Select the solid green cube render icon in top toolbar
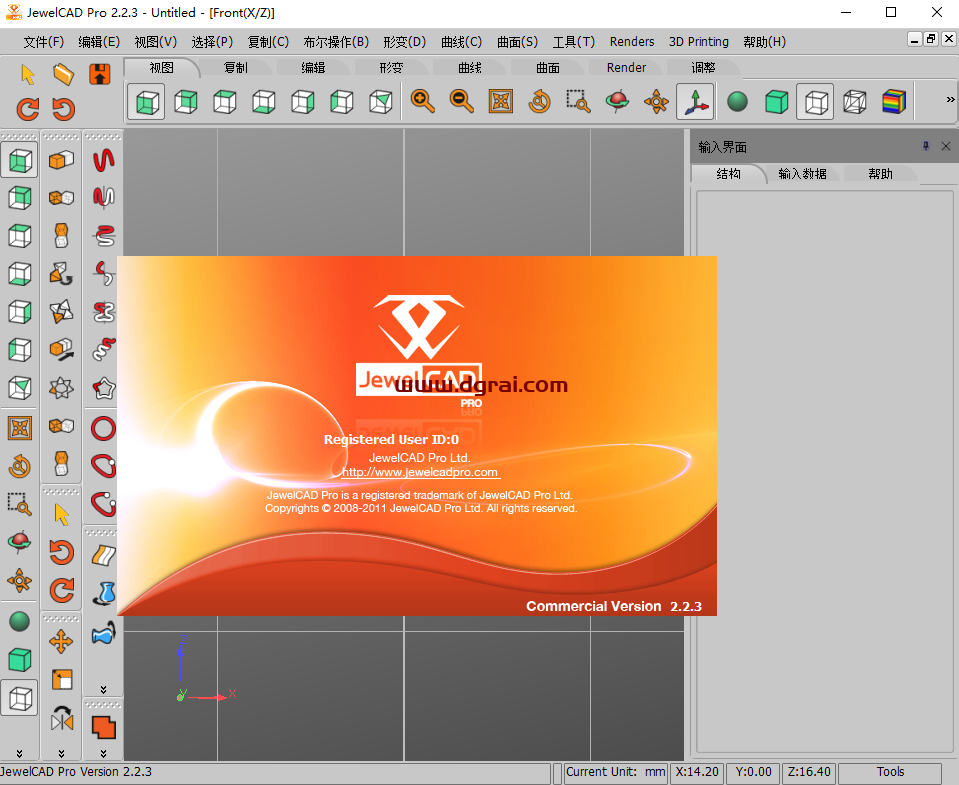The height and width of the screenshot is (785, 959). point(777,101)
